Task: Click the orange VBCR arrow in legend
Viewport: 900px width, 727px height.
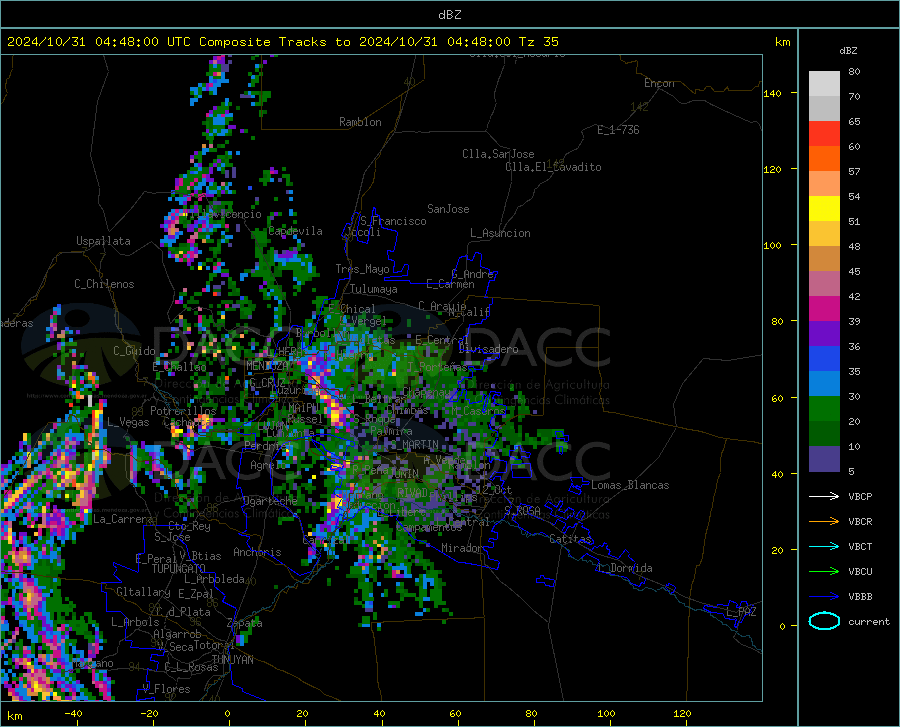Action: coord(824,522)
